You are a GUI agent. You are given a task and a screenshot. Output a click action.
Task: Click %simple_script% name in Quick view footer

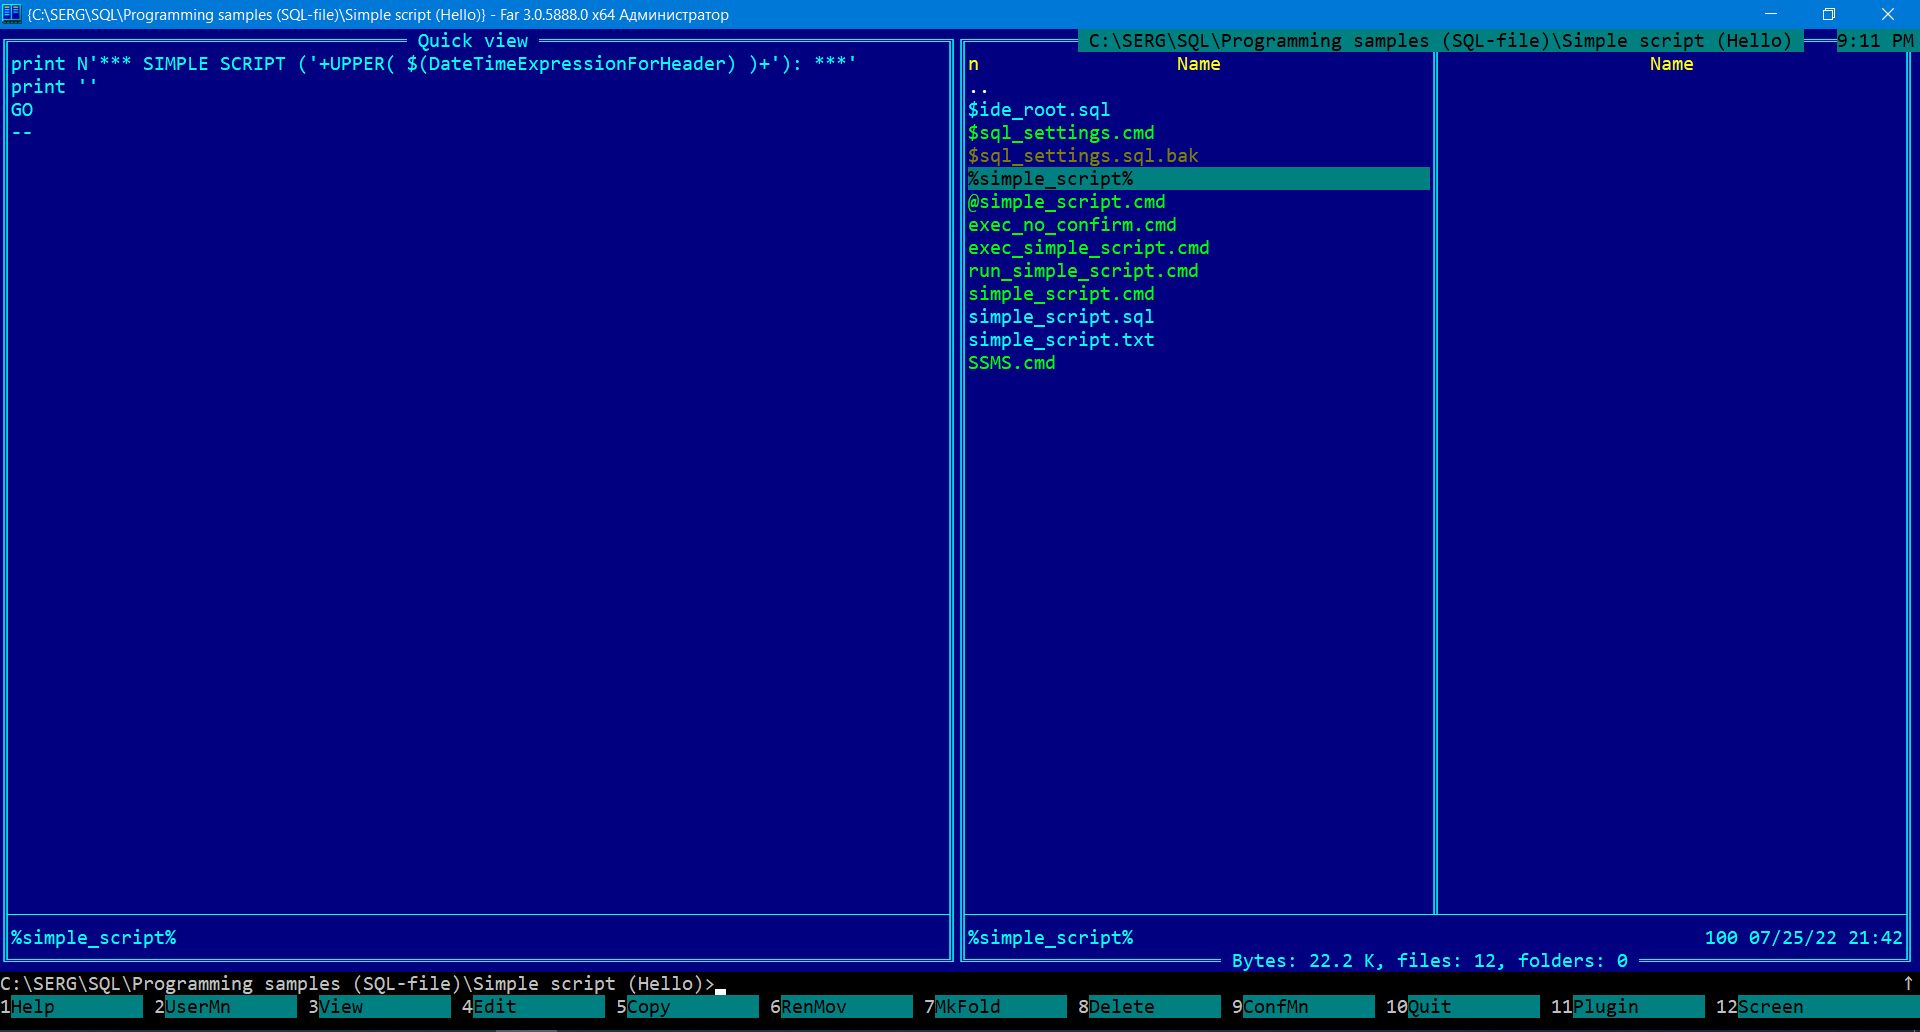coord(94,938)
